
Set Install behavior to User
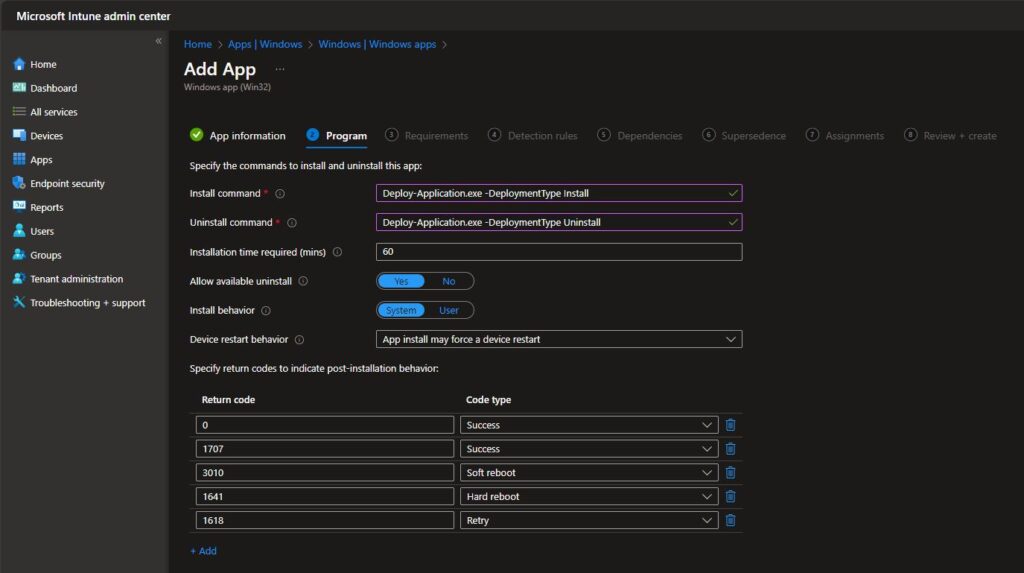(x=449, y=310)
